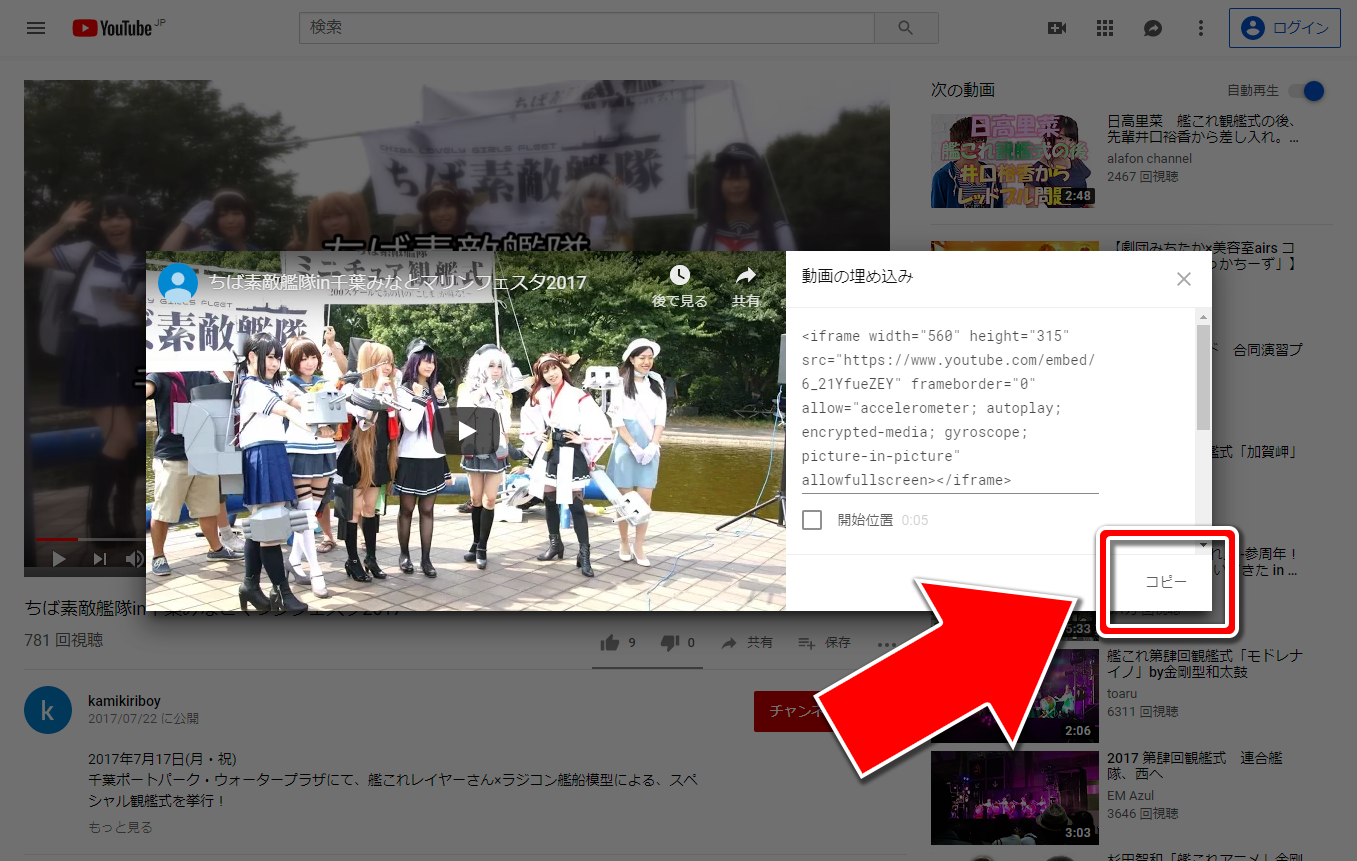1357x861 pixels.
Task: Open the hamburger guide menu
Action: [36, 28]
